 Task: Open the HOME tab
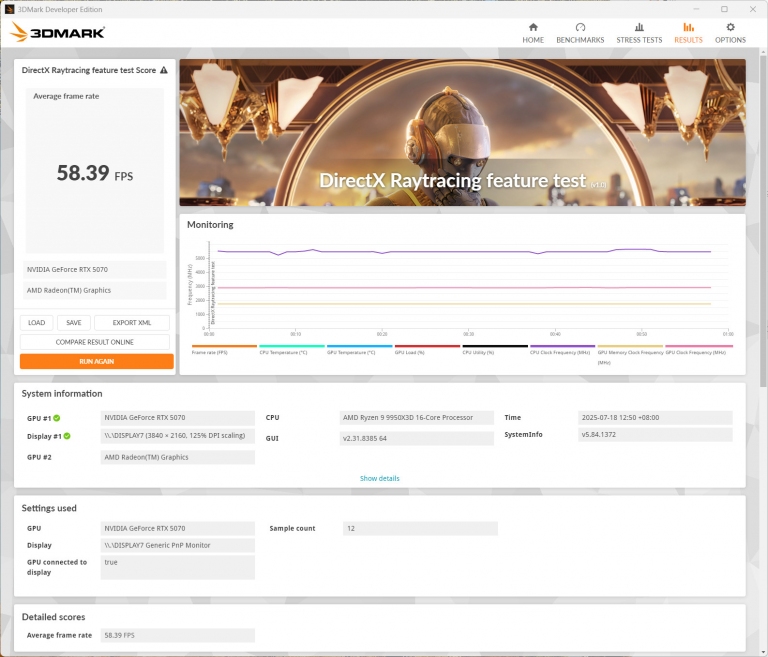click(x=533, y=33)
